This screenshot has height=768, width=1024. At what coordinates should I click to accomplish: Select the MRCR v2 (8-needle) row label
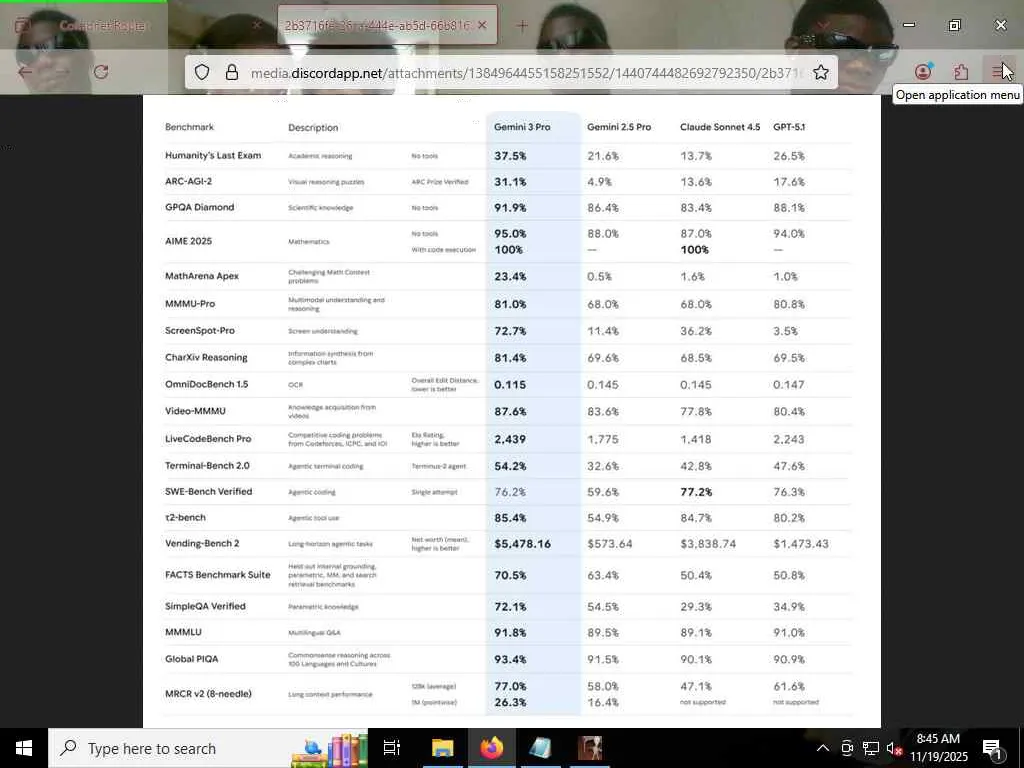[x=208, y=694]
